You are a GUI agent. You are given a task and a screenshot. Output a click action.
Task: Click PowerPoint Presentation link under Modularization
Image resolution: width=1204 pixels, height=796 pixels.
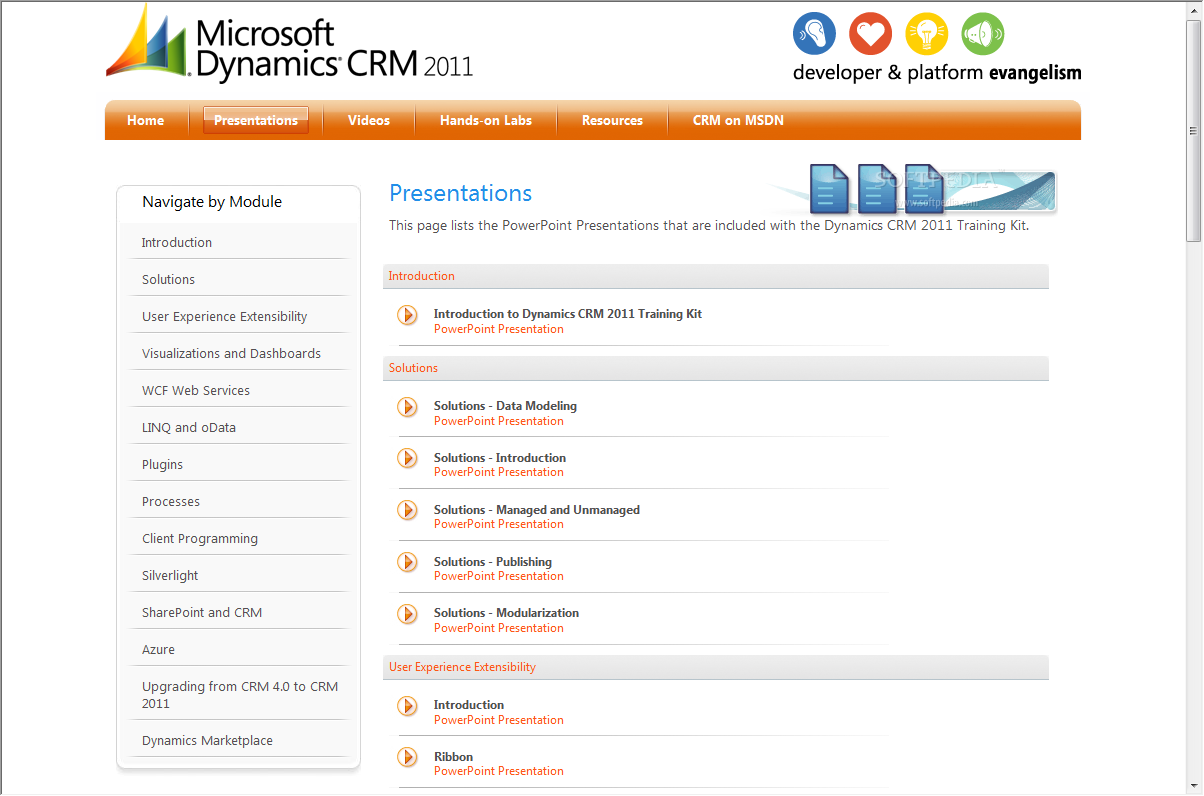coord(499,628)
